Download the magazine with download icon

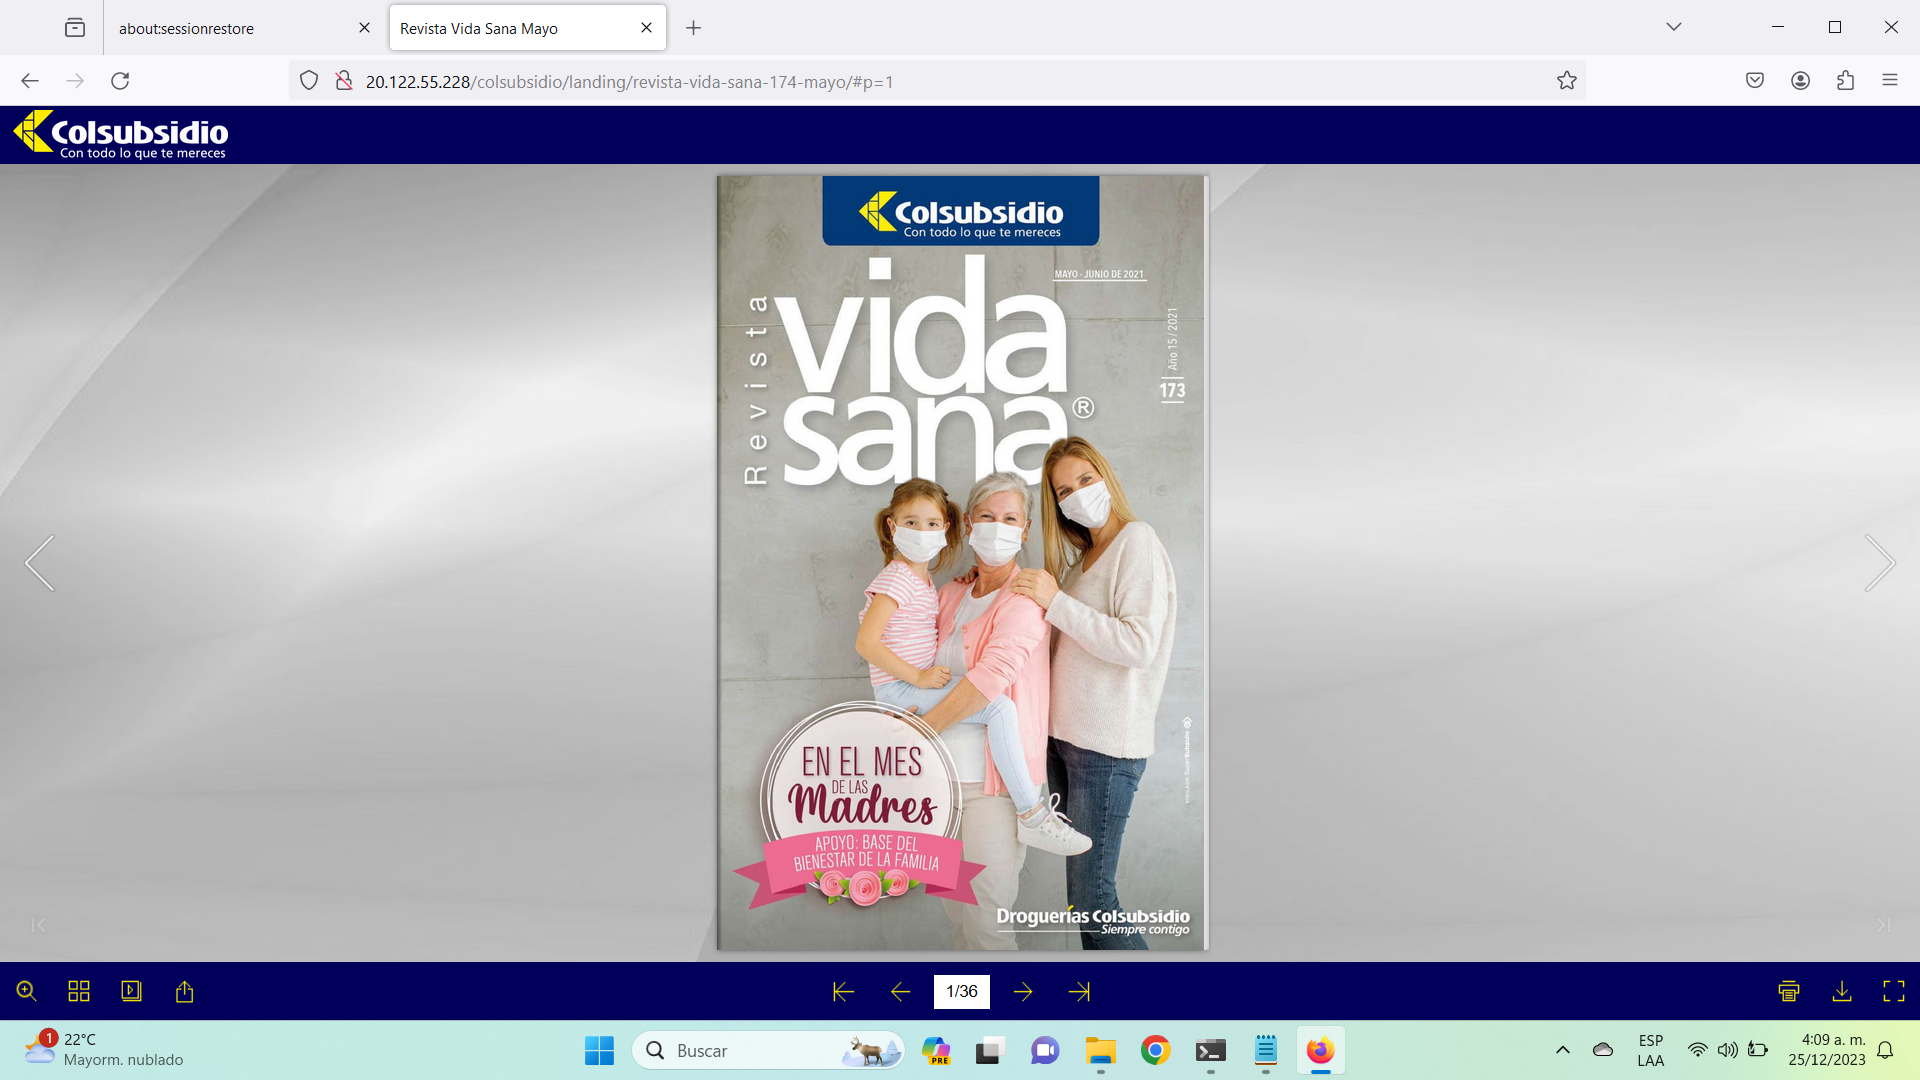1841,991
